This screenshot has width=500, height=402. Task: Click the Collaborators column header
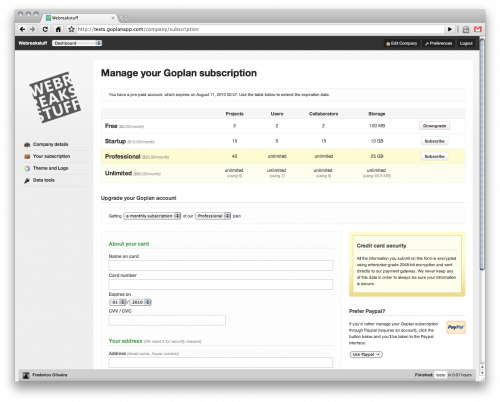(x=323, y=114)
